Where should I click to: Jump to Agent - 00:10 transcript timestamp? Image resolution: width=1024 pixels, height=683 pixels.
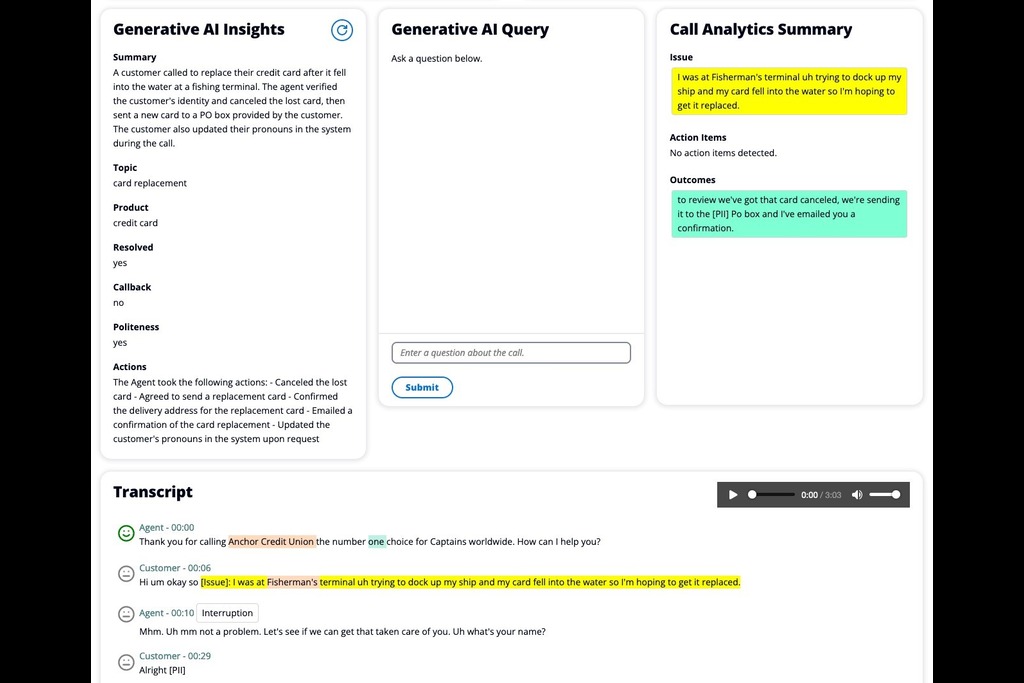coord(167,613)
